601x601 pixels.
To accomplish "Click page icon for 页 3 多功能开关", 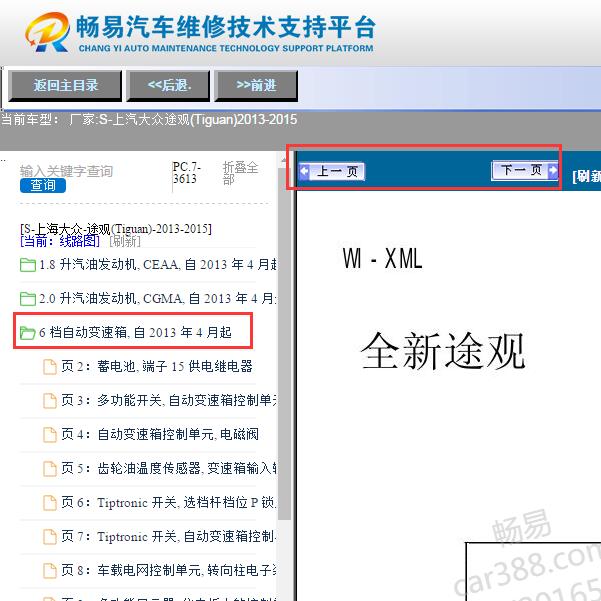I will point(50,401).
